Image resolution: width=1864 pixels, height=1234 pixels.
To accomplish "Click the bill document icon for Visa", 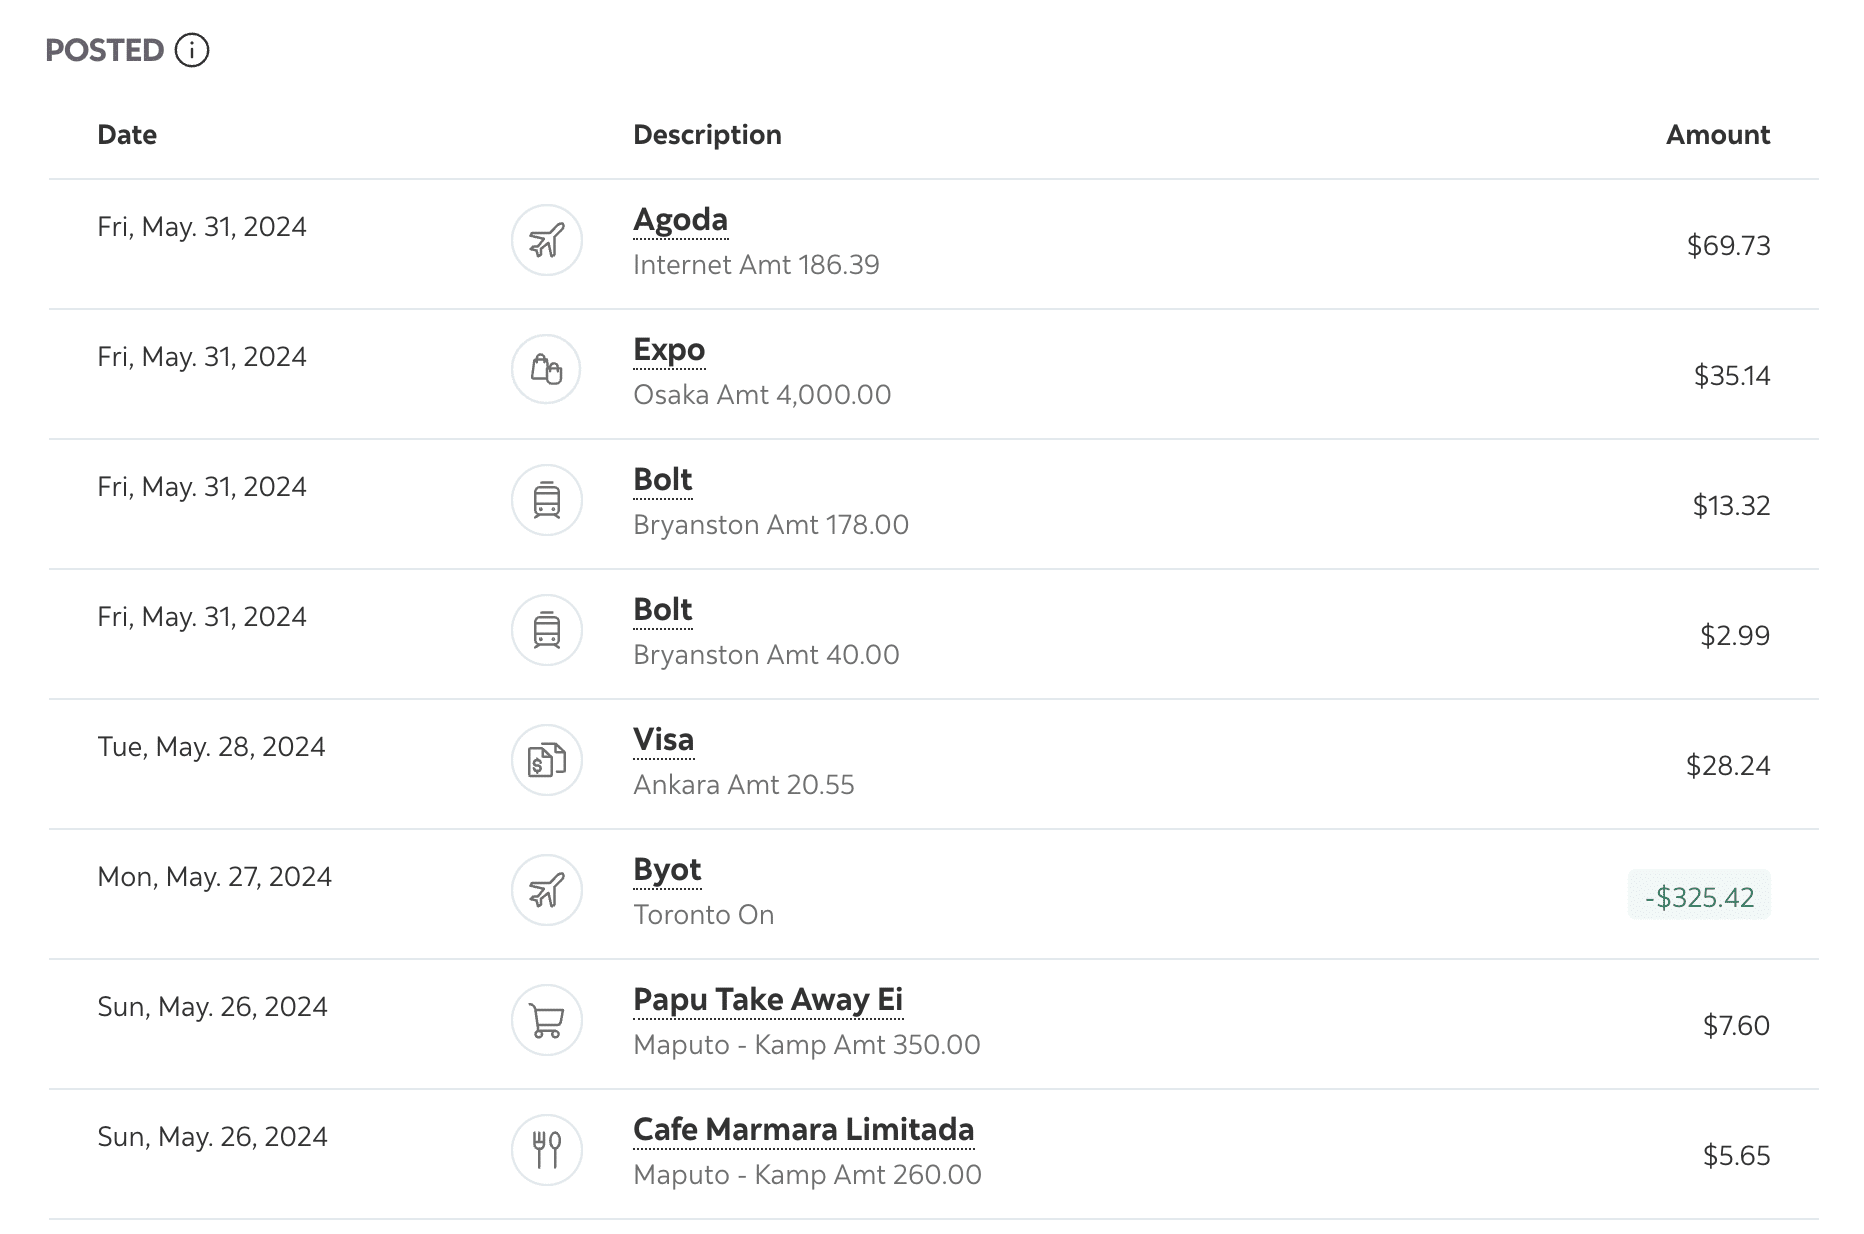I will click(547, 760).
